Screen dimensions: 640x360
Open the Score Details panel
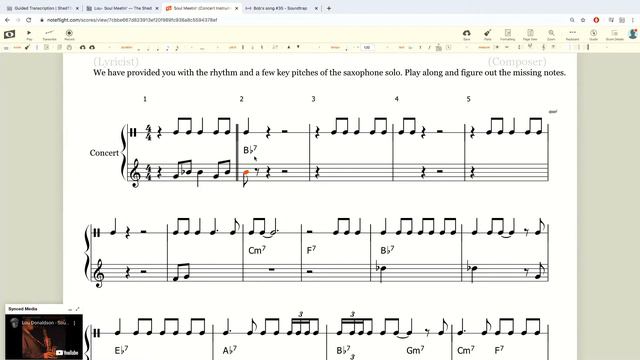pyautogui.click(x=614, y=35)
